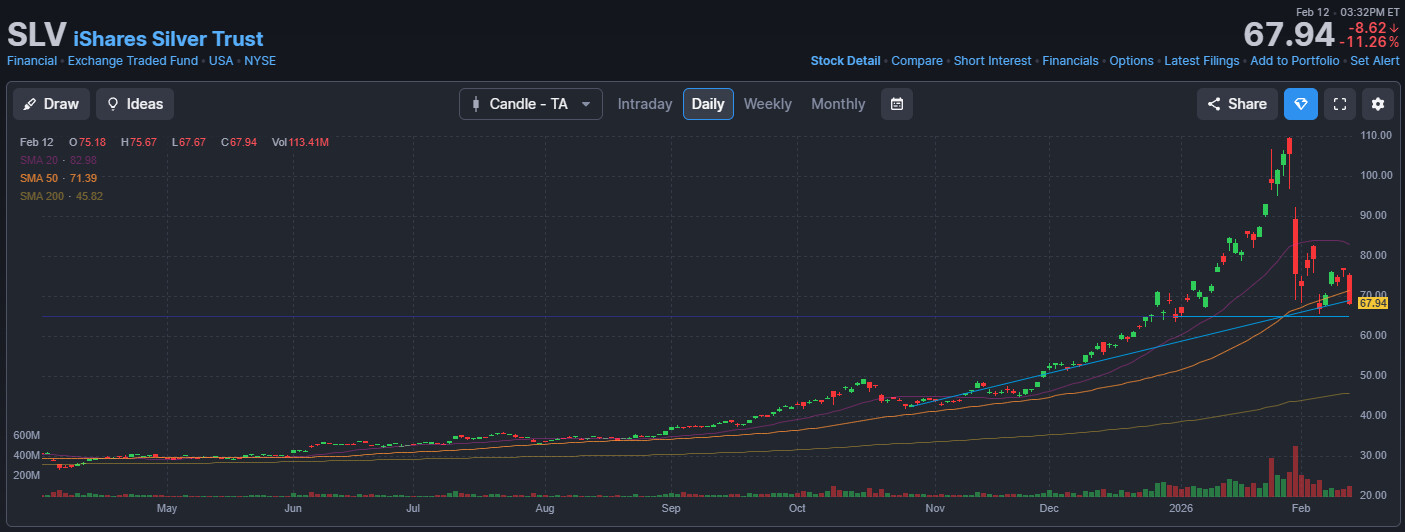
Task: Click the large 67.94 price in header
Action: click(1288, 34)
